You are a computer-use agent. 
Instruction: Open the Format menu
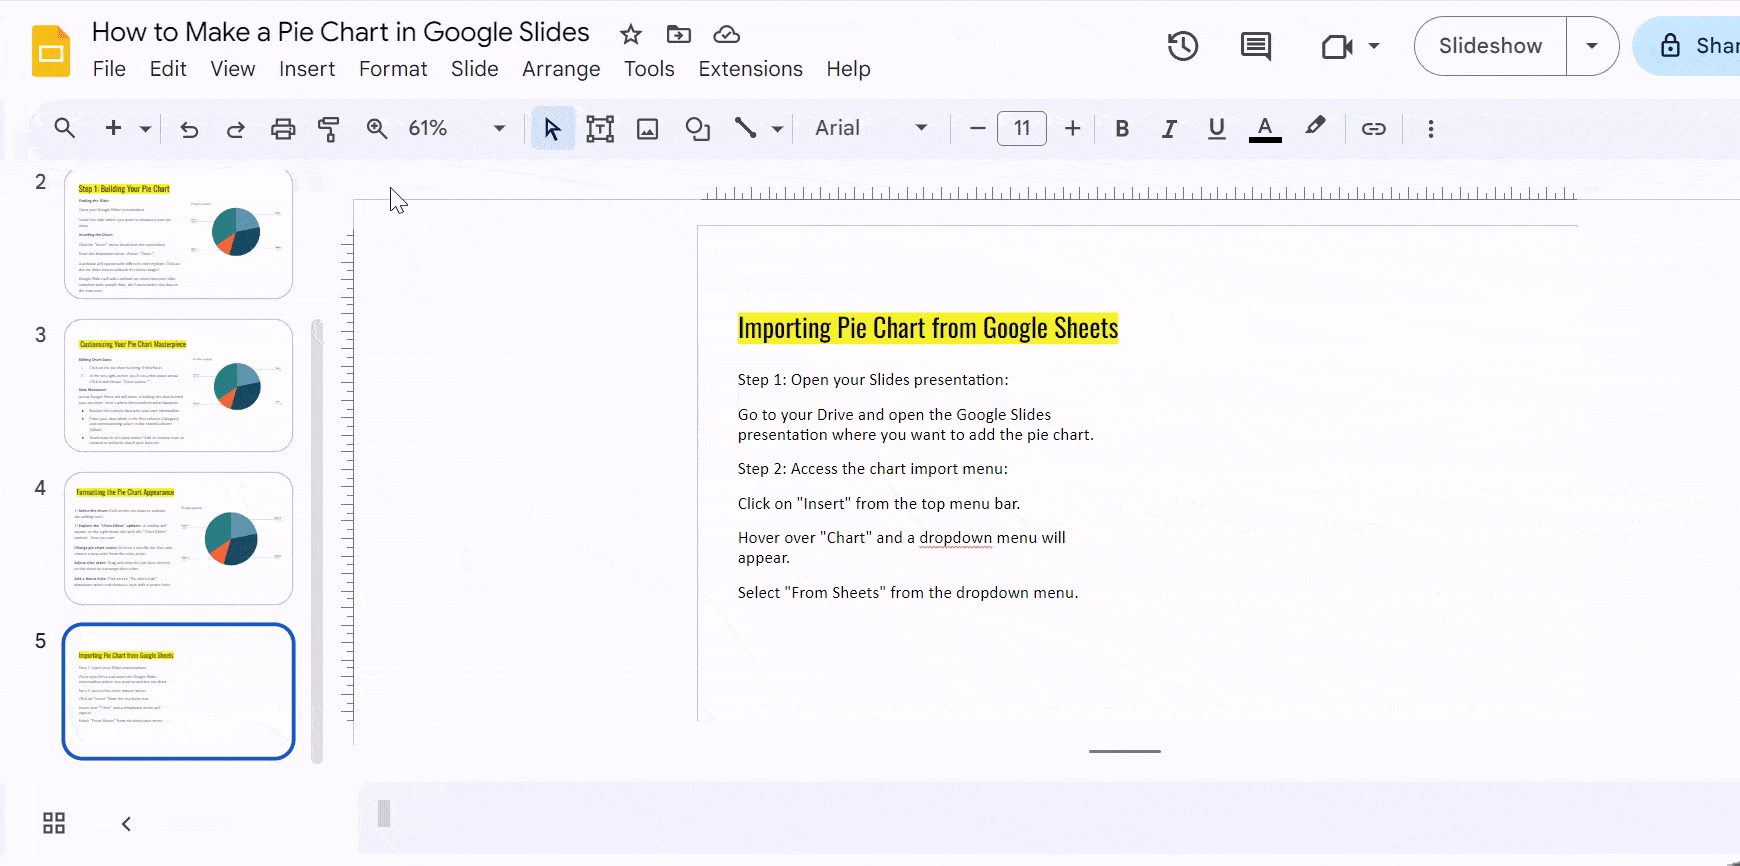tap(393, 69)
